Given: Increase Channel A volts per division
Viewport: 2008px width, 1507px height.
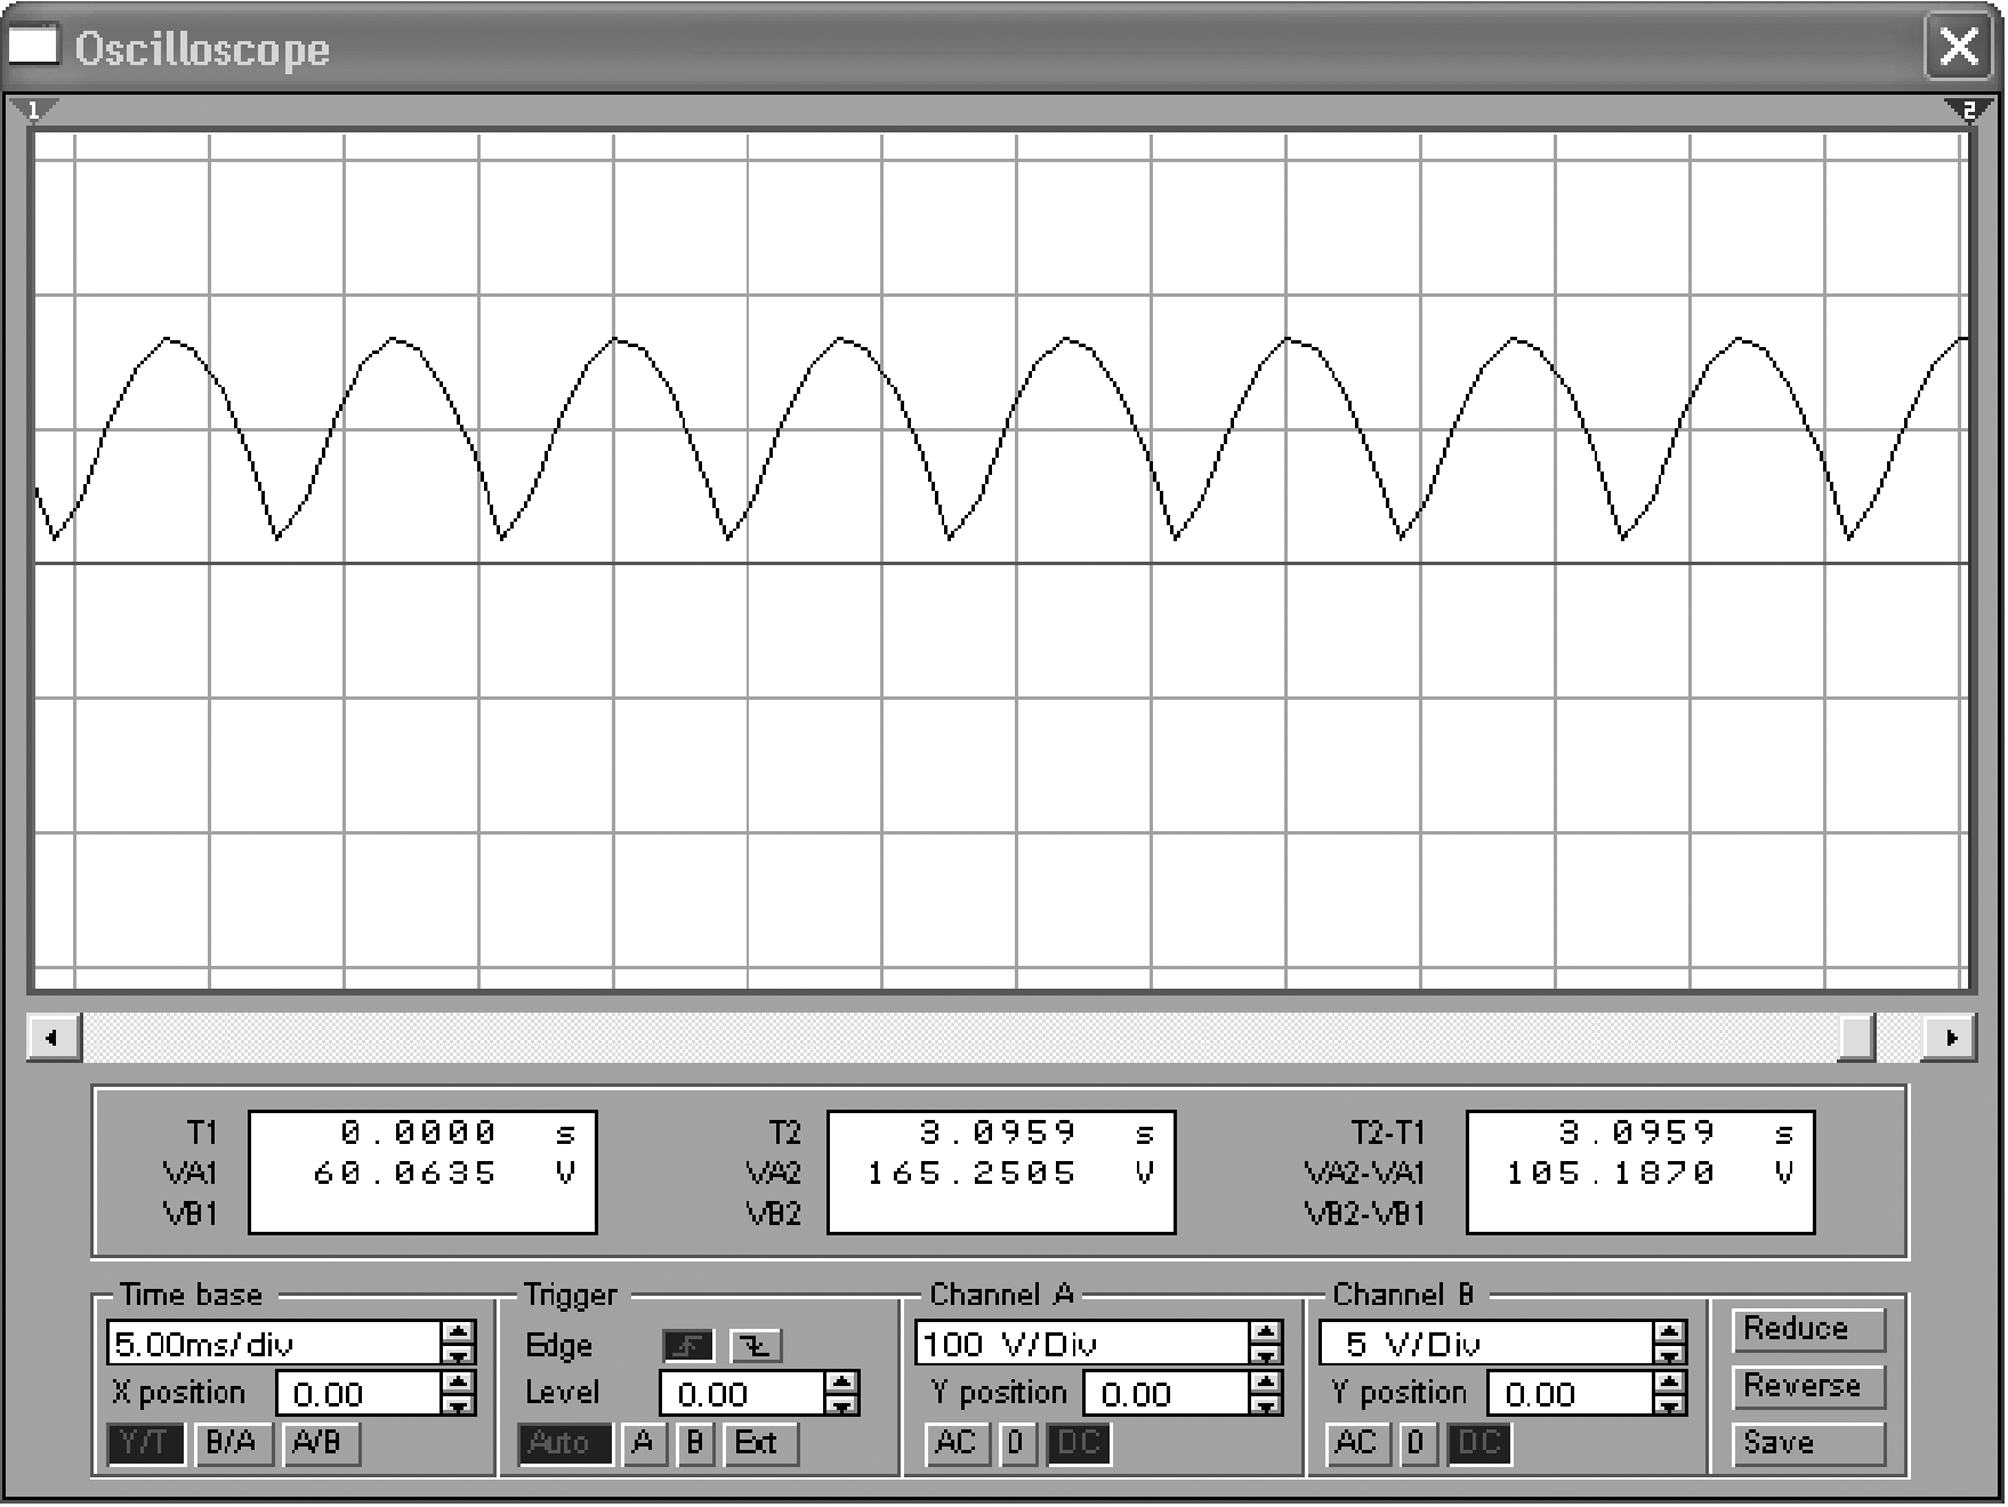Looking at the screenshot, I should point(1265,1333).
